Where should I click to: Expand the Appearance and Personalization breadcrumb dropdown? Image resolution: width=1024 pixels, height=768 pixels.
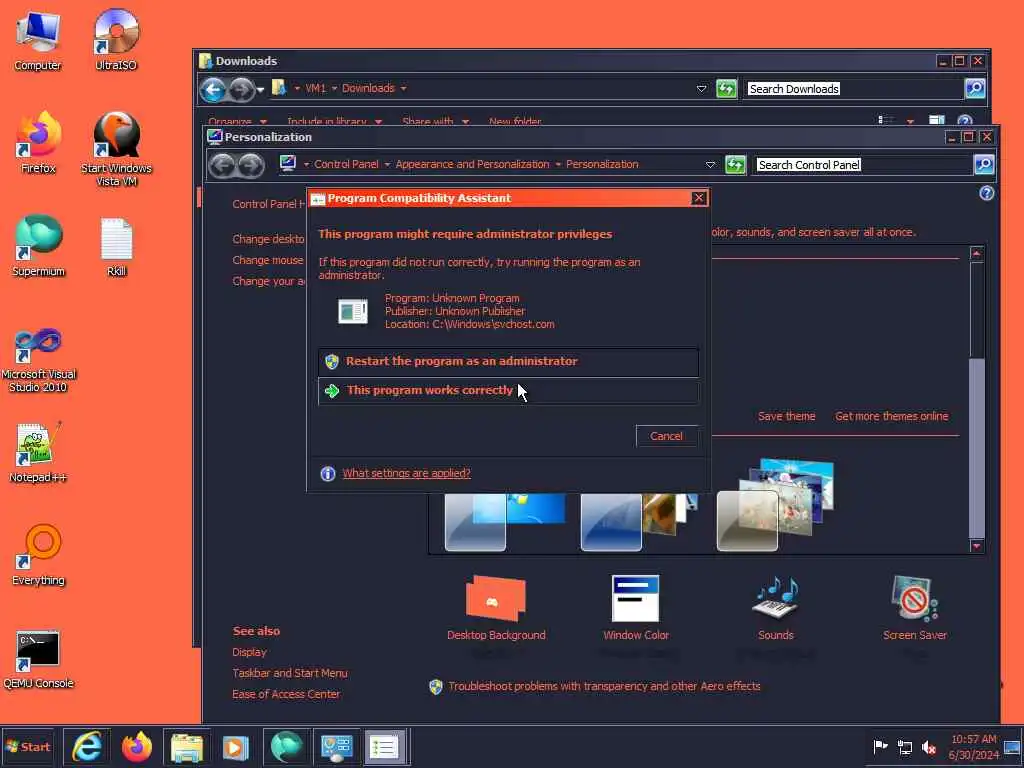(x=558, y=165)
